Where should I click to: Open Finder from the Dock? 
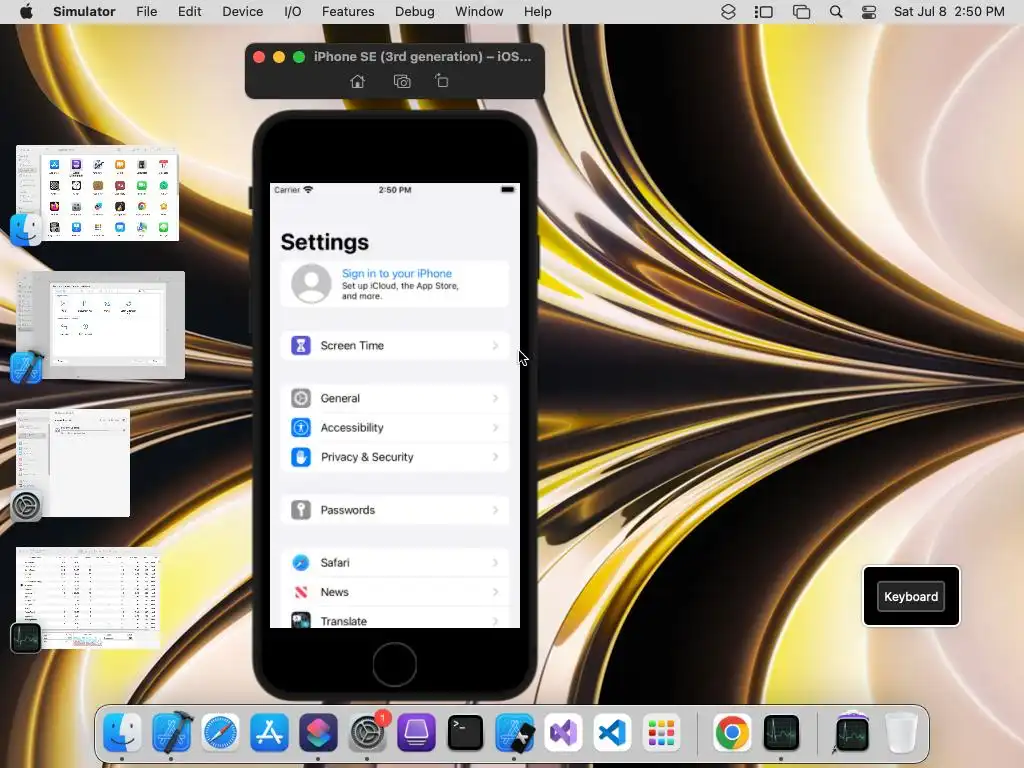click(122, 732)
